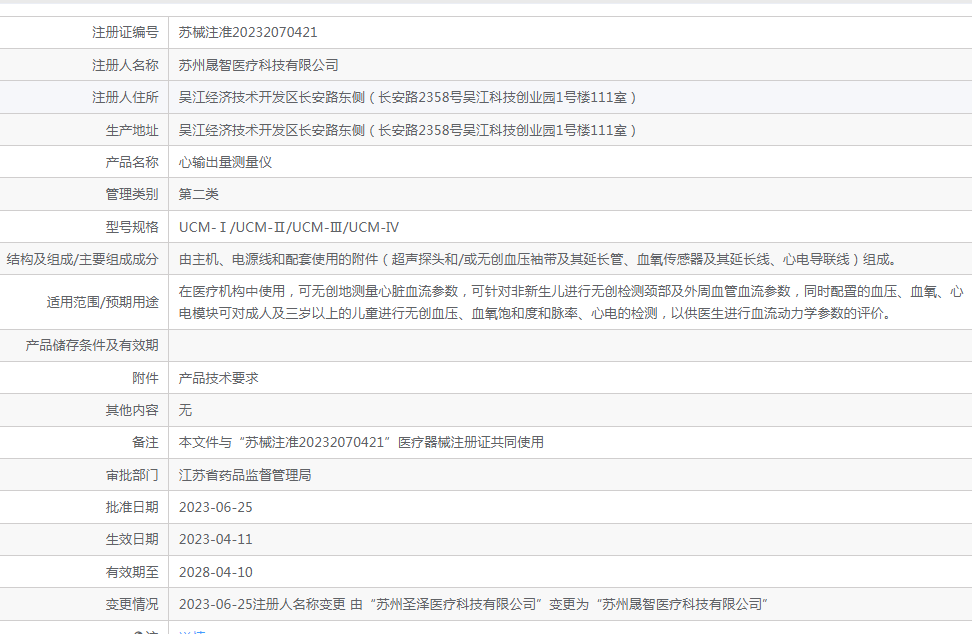Click the 备注 label
This screenshot has height=634, width=972.
point(145,442)
